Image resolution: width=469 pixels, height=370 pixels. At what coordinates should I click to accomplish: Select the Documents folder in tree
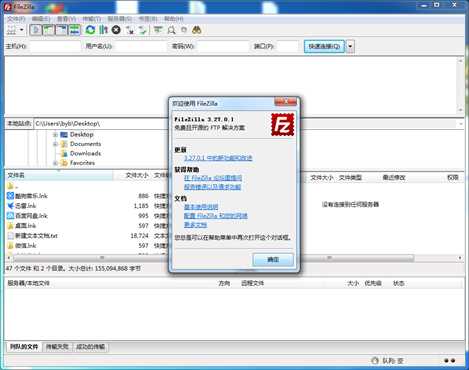(x=85, y=144)
